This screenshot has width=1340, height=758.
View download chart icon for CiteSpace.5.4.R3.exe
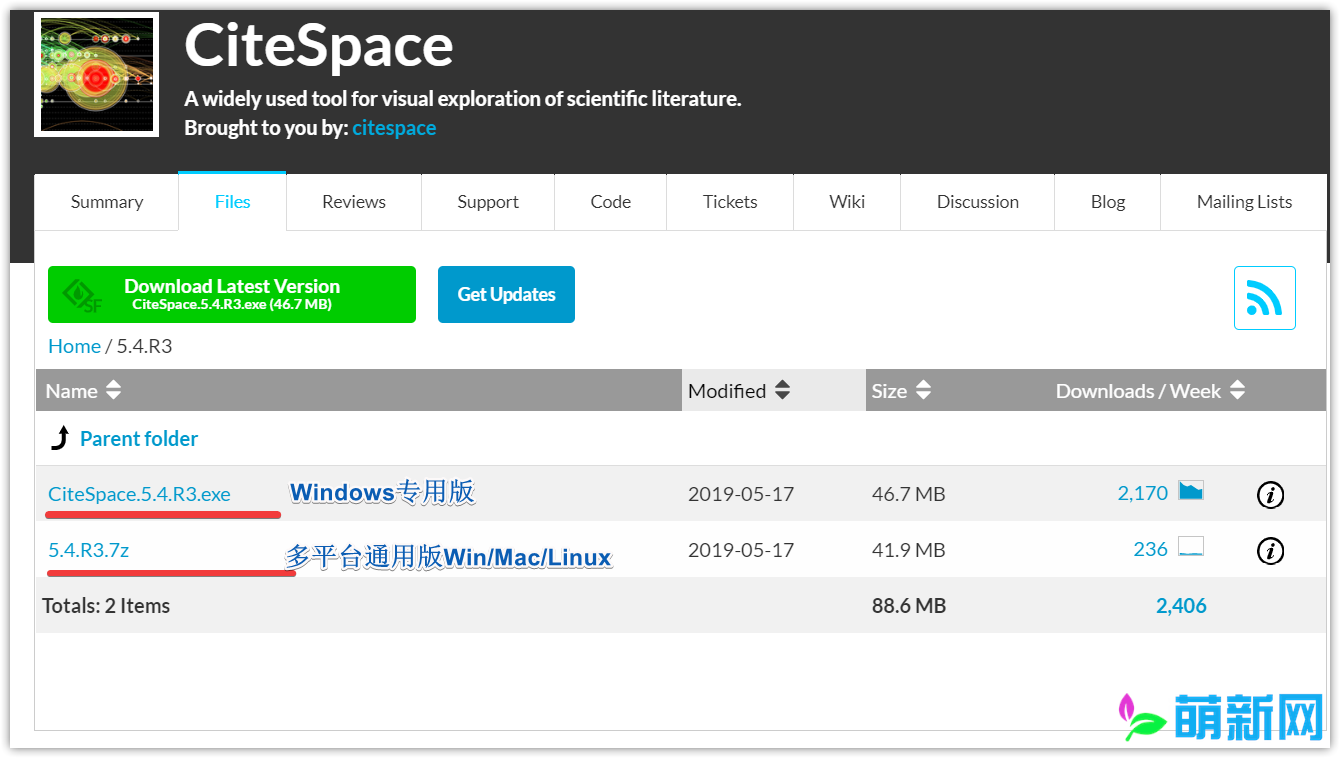1191,490
